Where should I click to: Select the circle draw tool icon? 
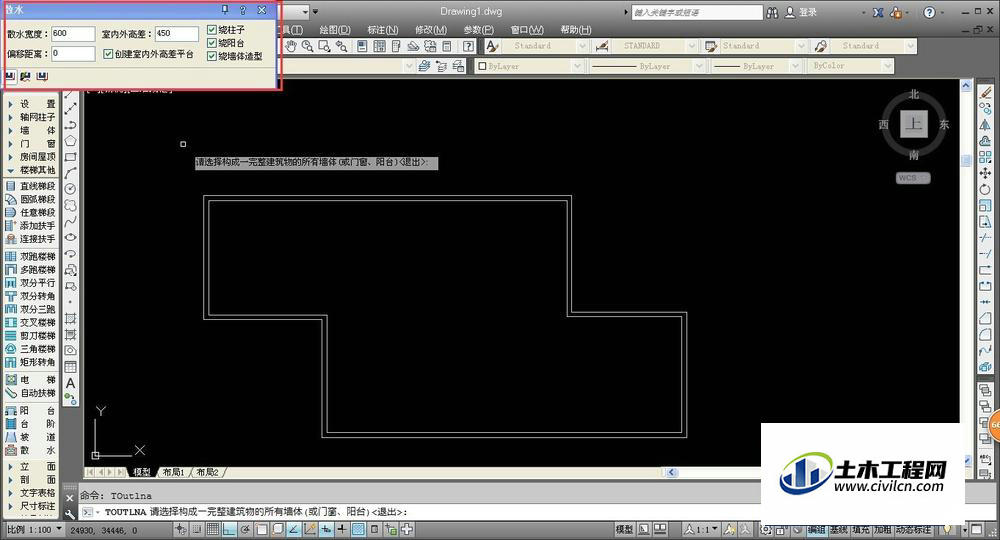(x=71, y=189)
